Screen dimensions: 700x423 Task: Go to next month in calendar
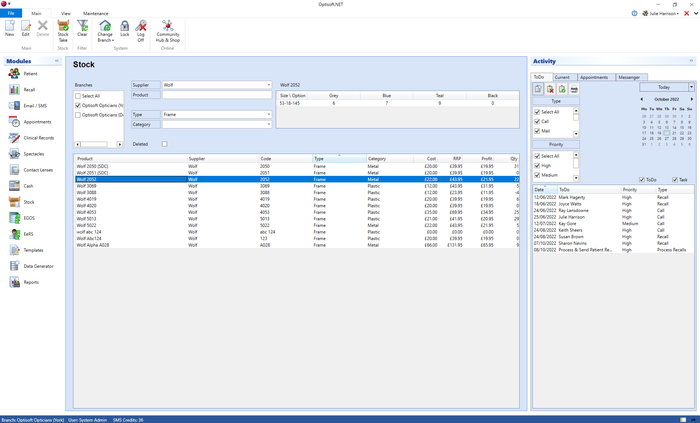692,99
